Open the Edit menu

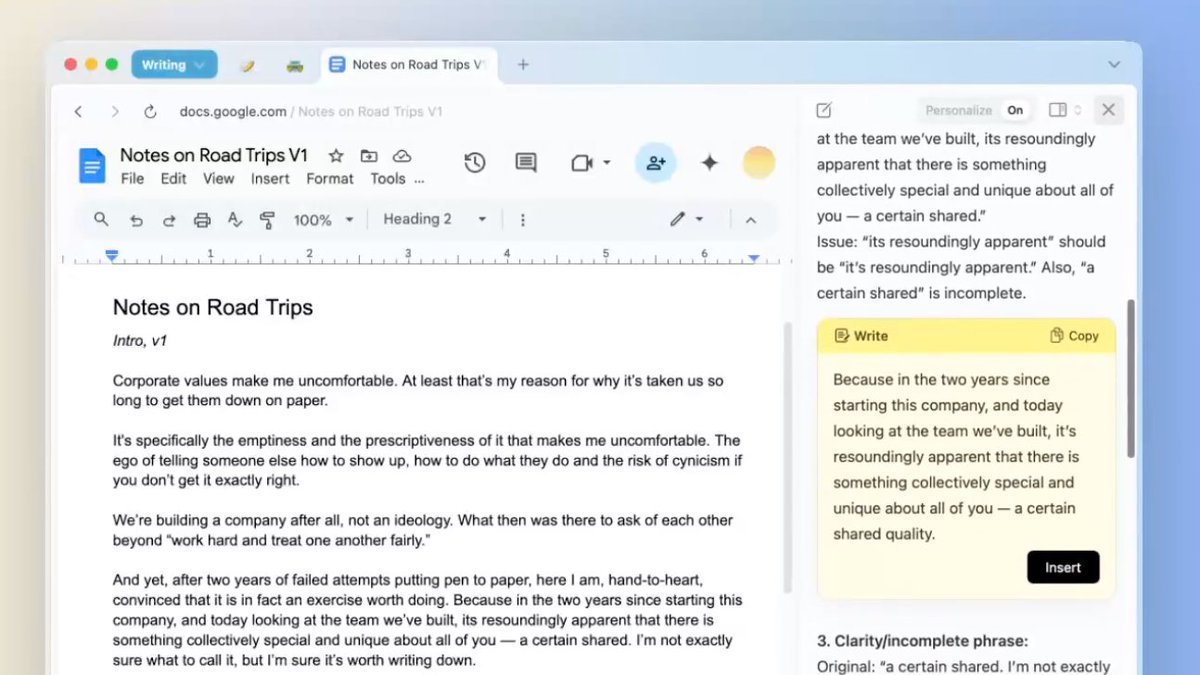pyautogui.click(x=174, y=179)
